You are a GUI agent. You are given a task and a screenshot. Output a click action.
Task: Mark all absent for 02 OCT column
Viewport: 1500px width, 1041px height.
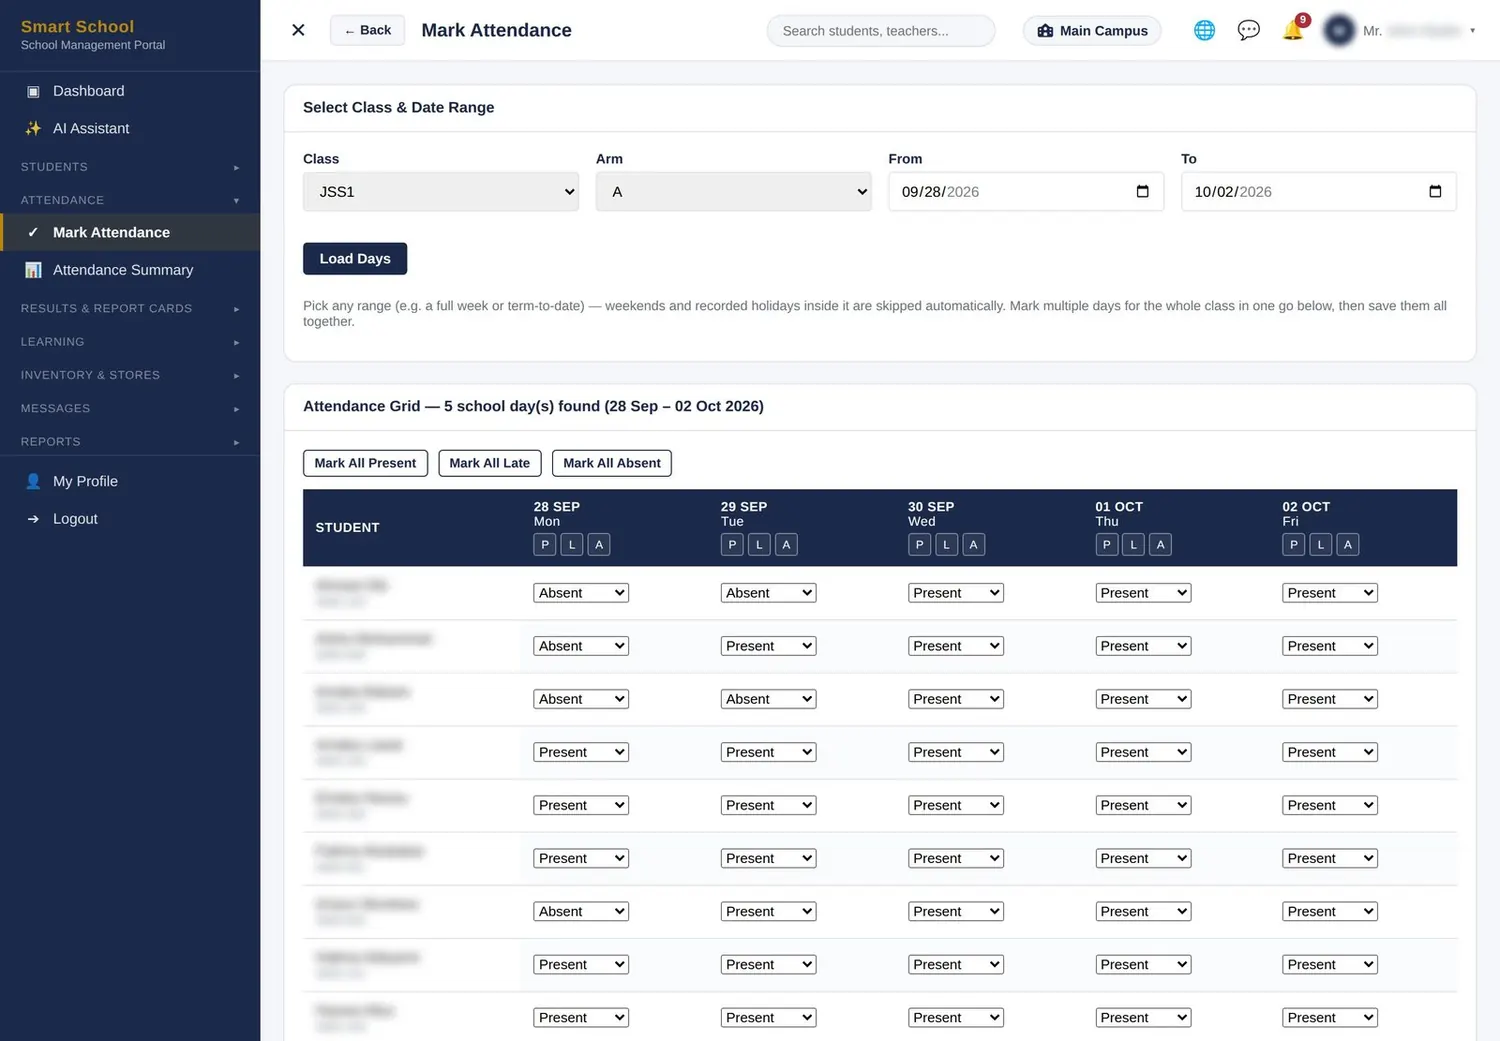point(1347,545)
